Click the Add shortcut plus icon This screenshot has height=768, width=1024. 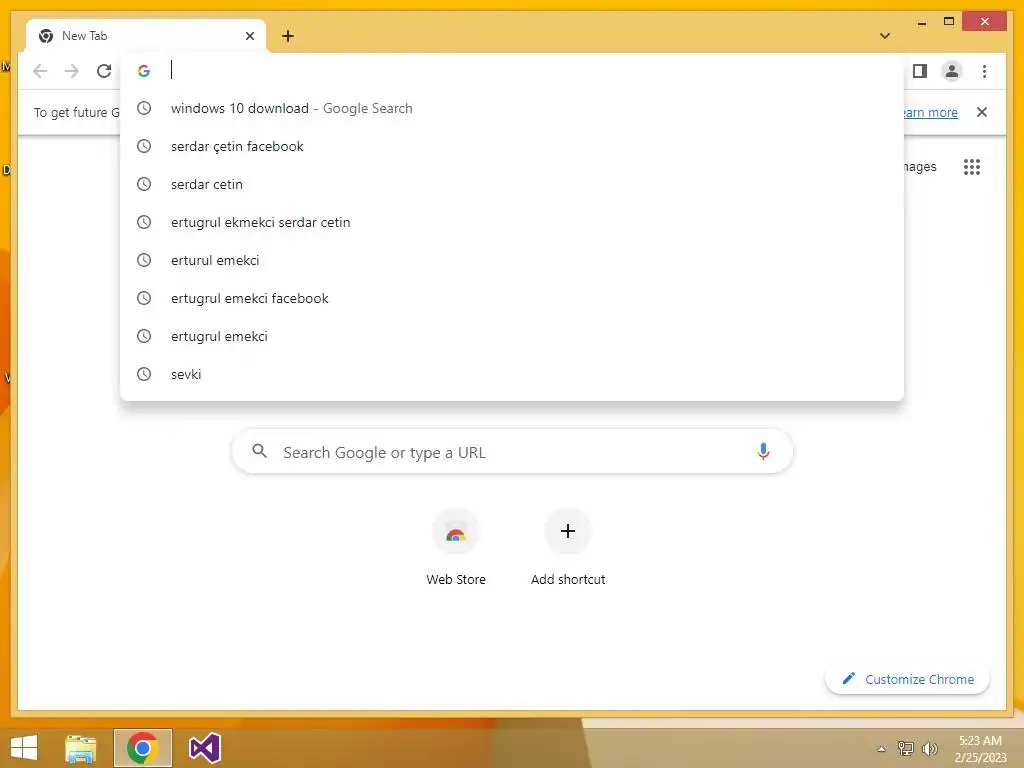568,531
